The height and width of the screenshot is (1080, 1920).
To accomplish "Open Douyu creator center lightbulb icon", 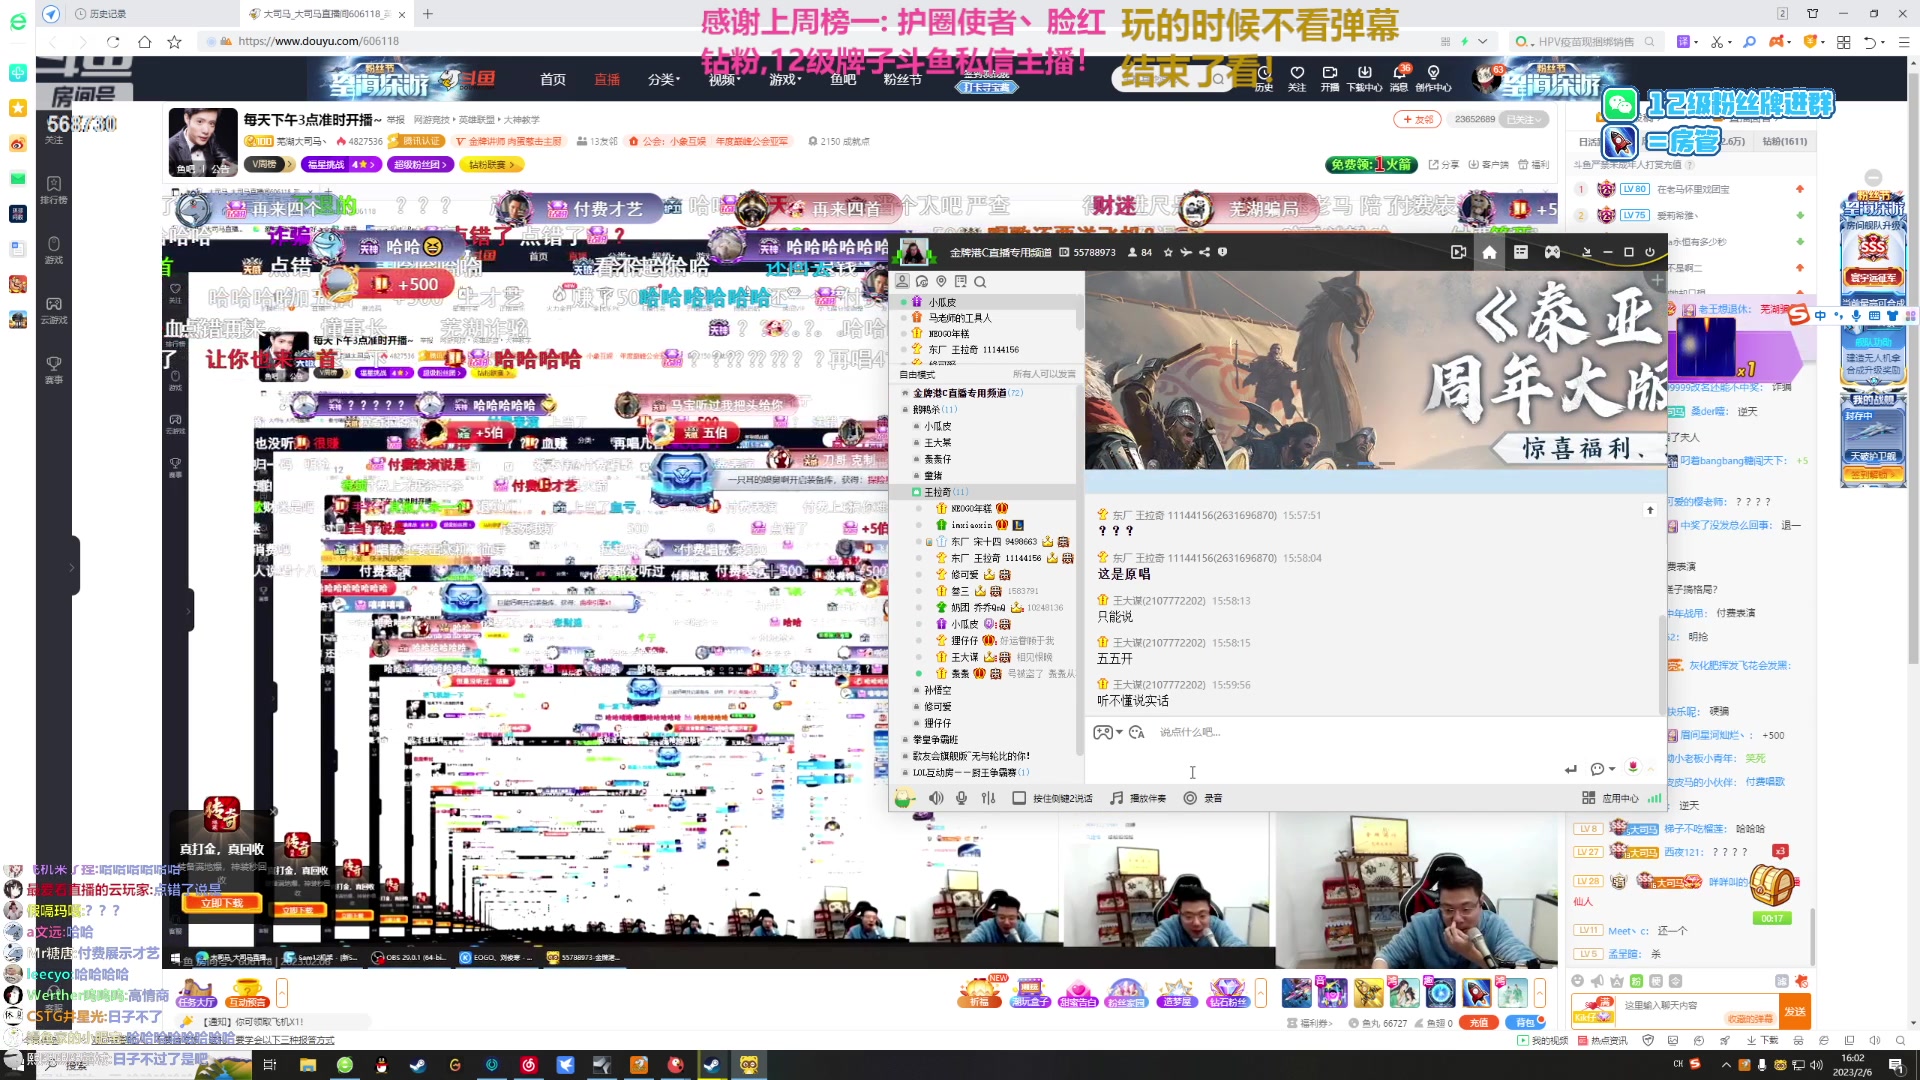I will pos(1433,78).
